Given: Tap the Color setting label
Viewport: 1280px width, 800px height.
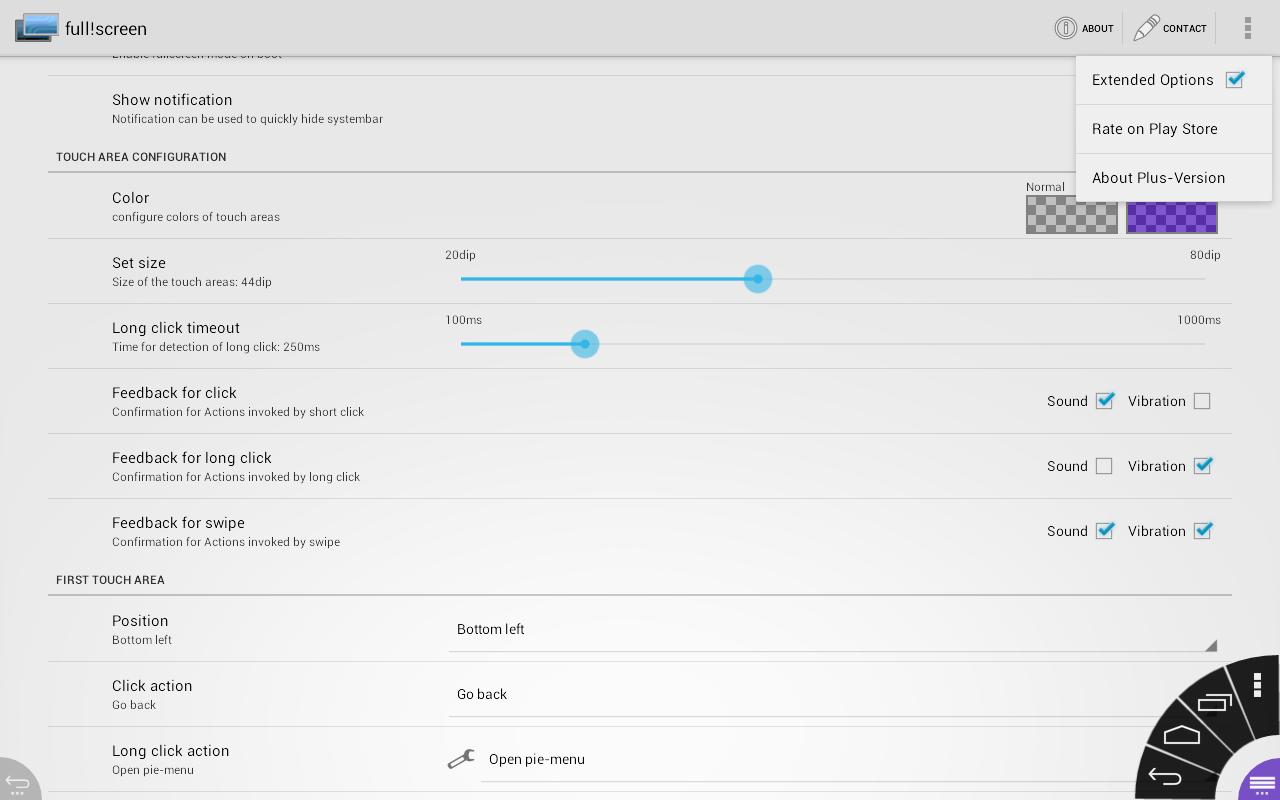Looking at the screenshot, I should [x=130, y=198].
